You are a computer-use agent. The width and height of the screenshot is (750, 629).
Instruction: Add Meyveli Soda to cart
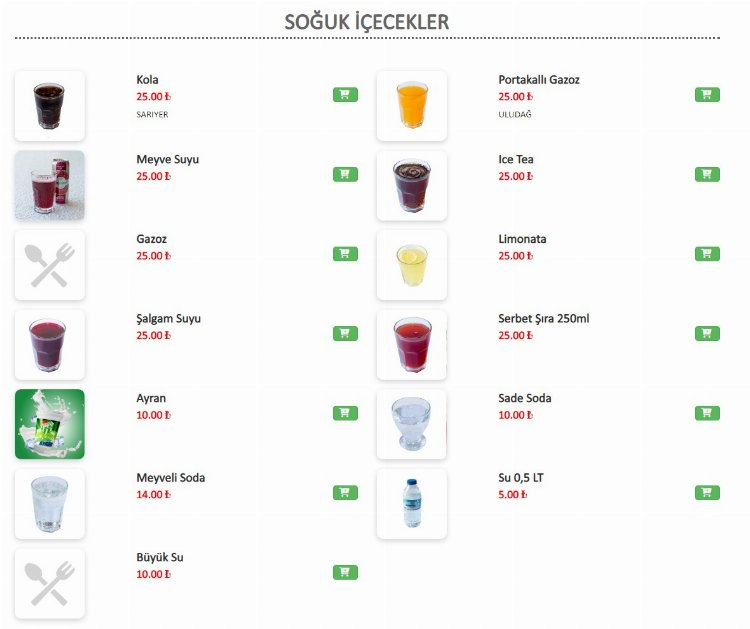tap(345, 493)
